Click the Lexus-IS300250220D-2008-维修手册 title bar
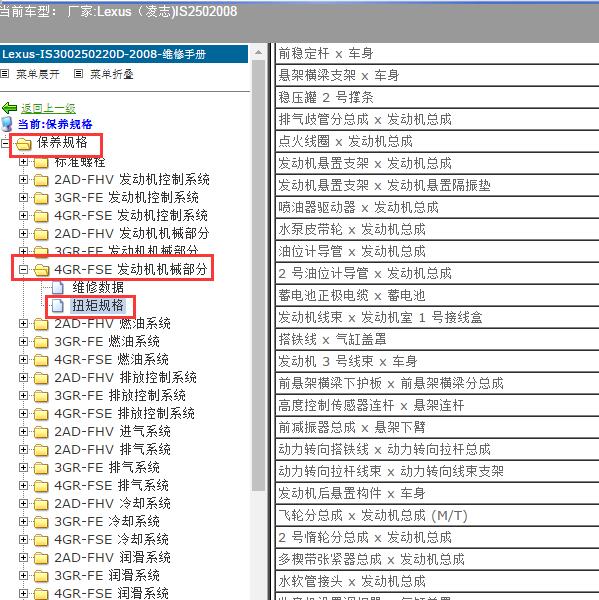 pyautogui.click(x=124, y=54)
